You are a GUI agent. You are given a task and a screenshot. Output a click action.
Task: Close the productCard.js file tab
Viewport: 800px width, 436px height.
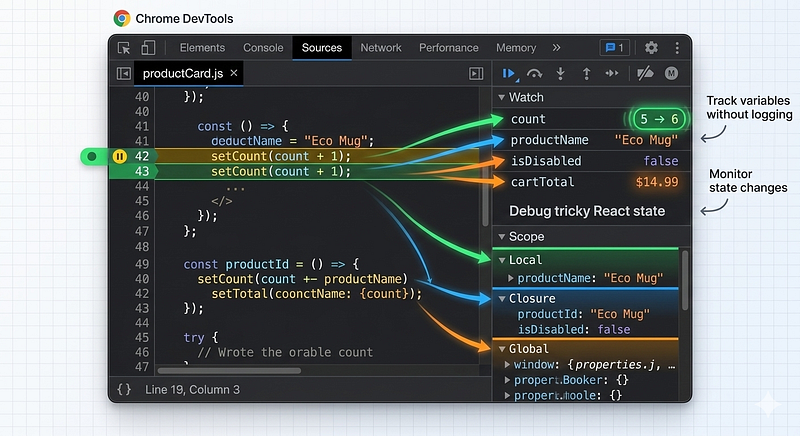tap(234, 73)
